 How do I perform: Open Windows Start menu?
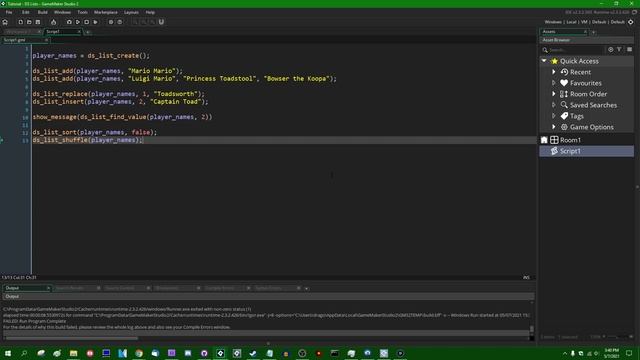8,353
